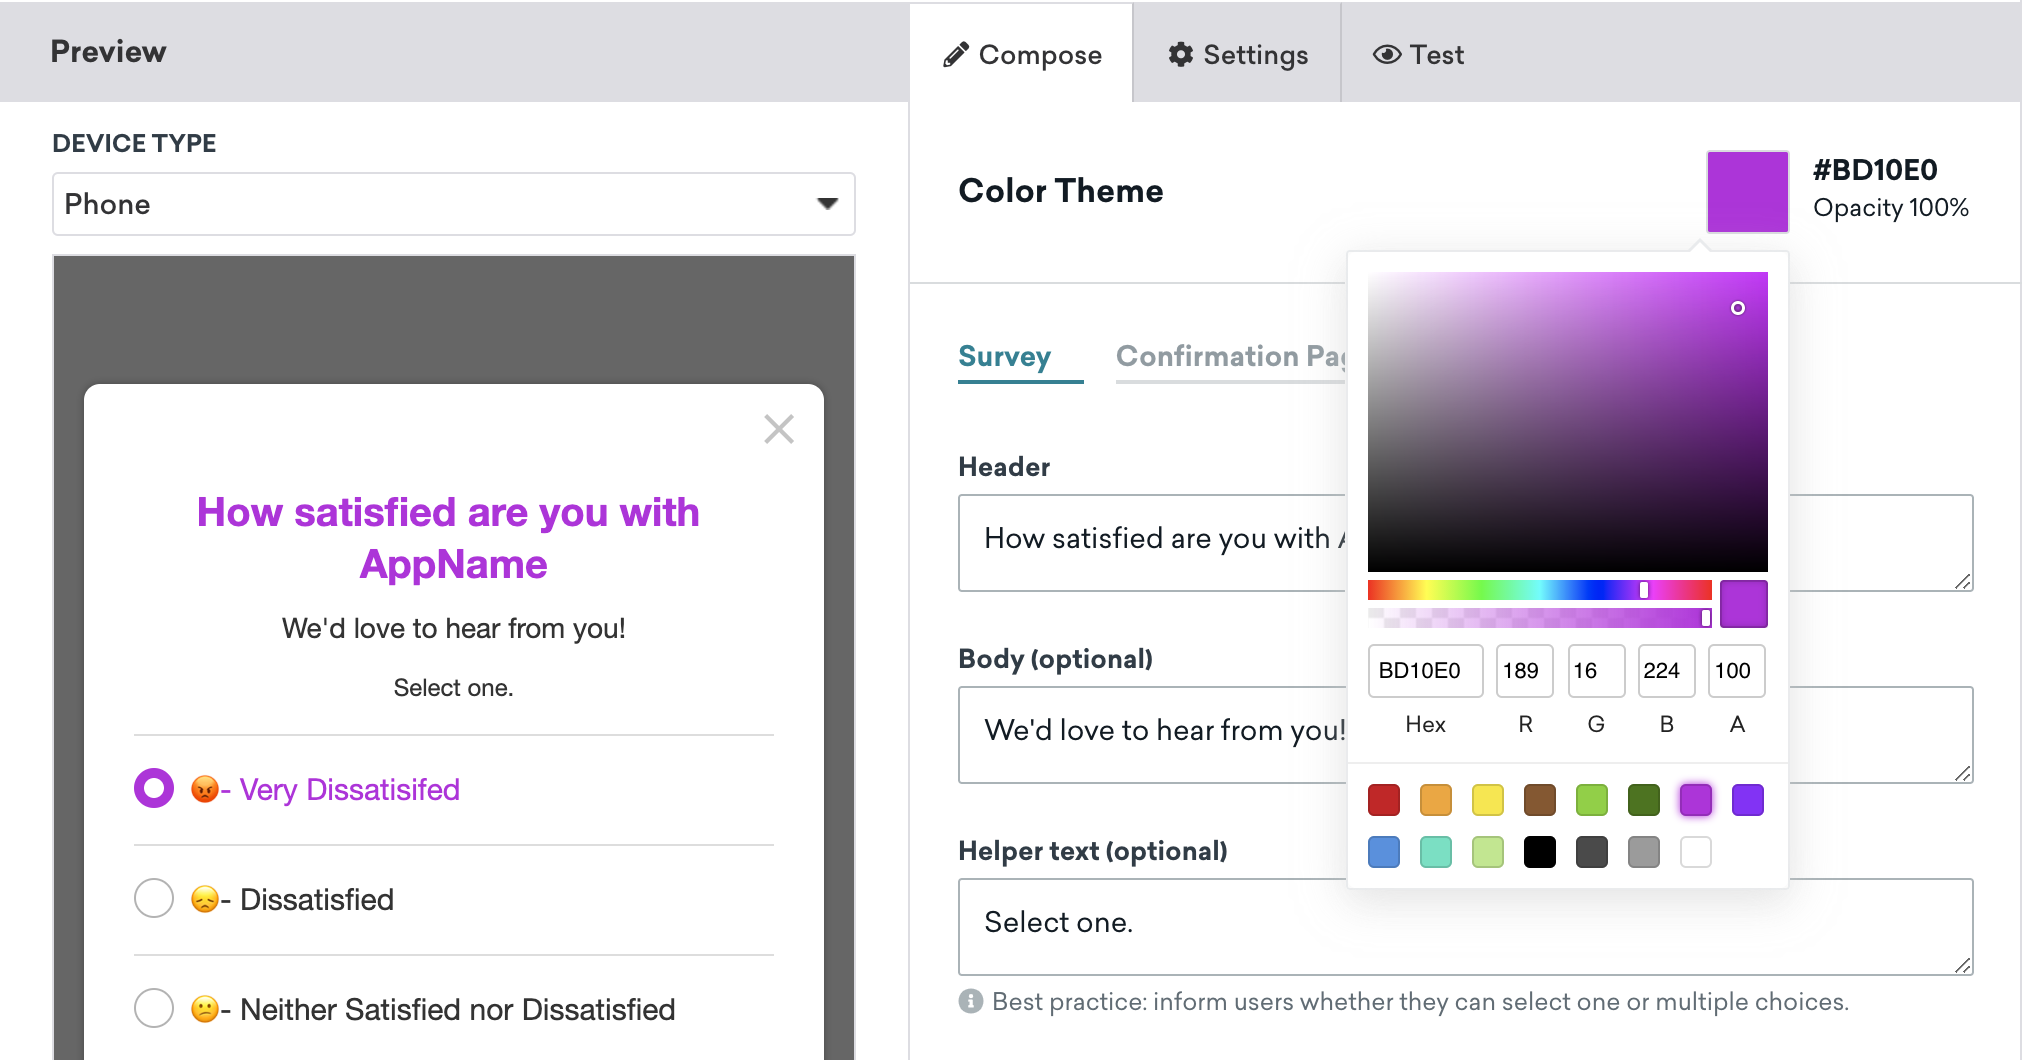Pick the teal preset color swatch

click(x=1436, y=852)
